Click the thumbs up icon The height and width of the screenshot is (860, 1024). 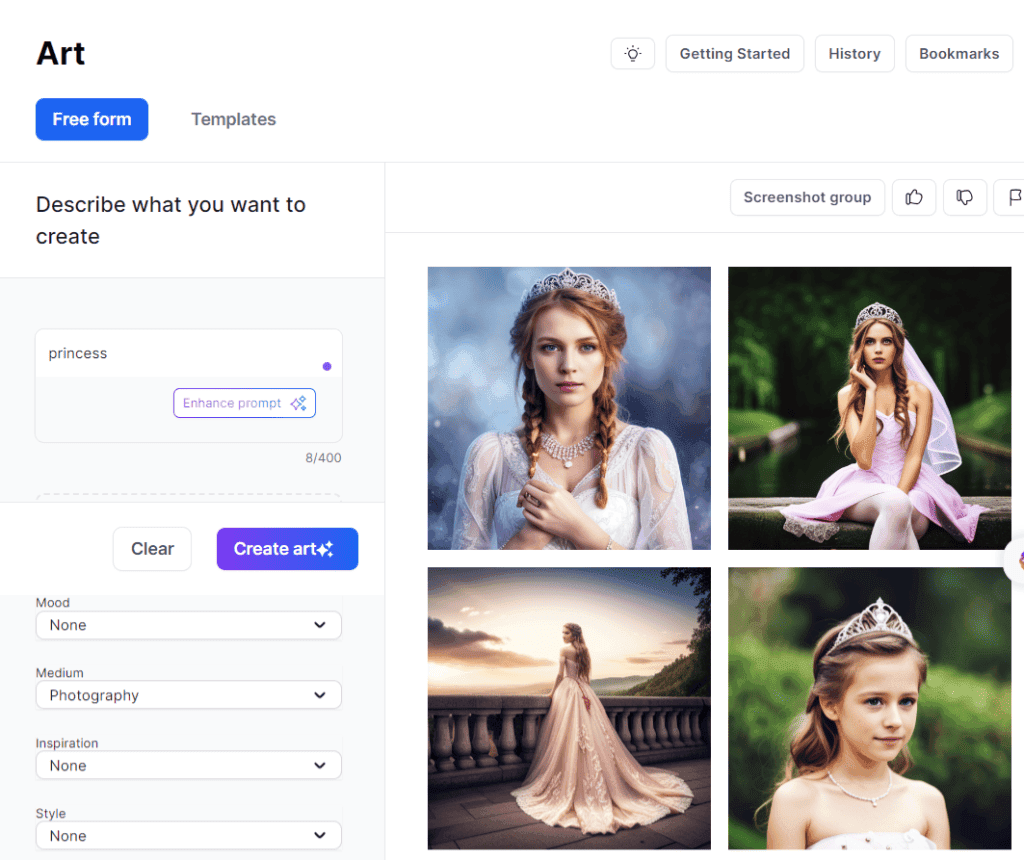pos(914,198)
